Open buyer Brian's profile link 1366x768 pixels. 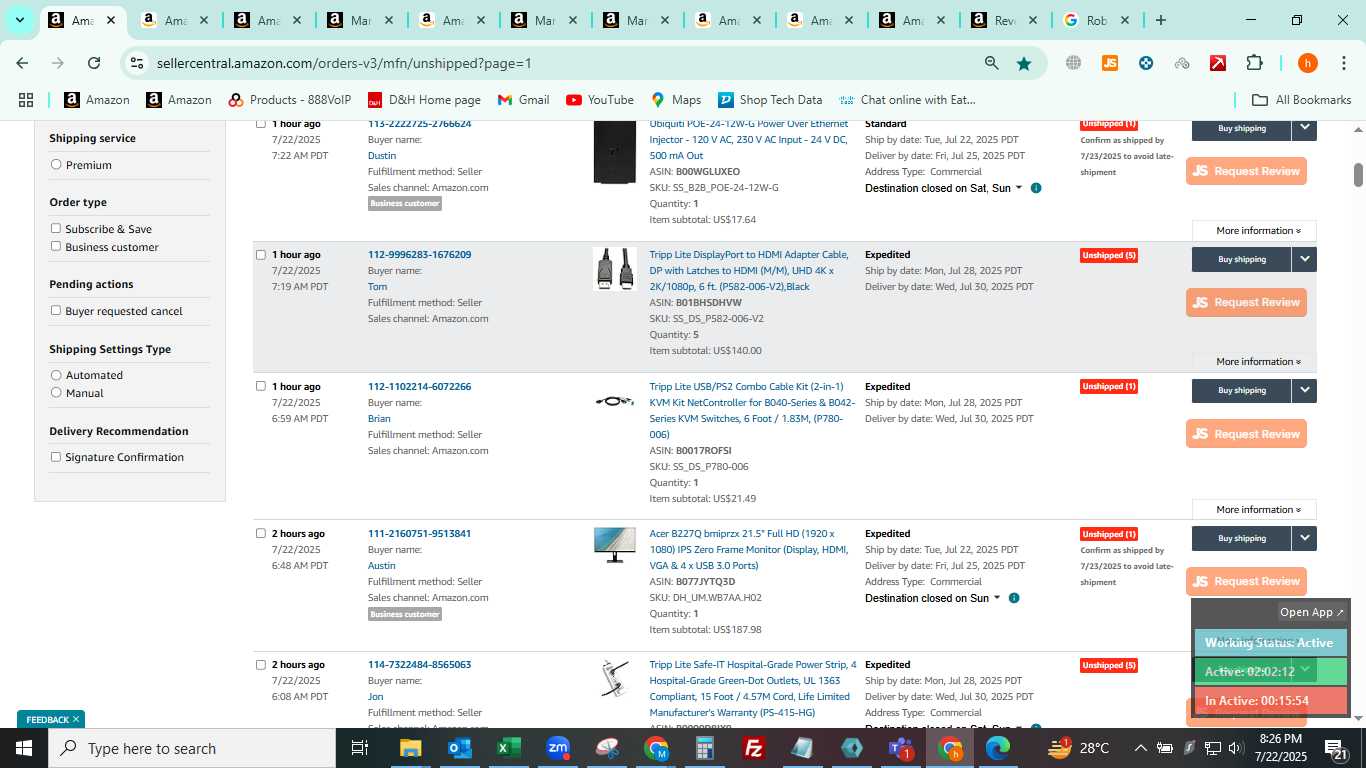click(x=379, y=419)
